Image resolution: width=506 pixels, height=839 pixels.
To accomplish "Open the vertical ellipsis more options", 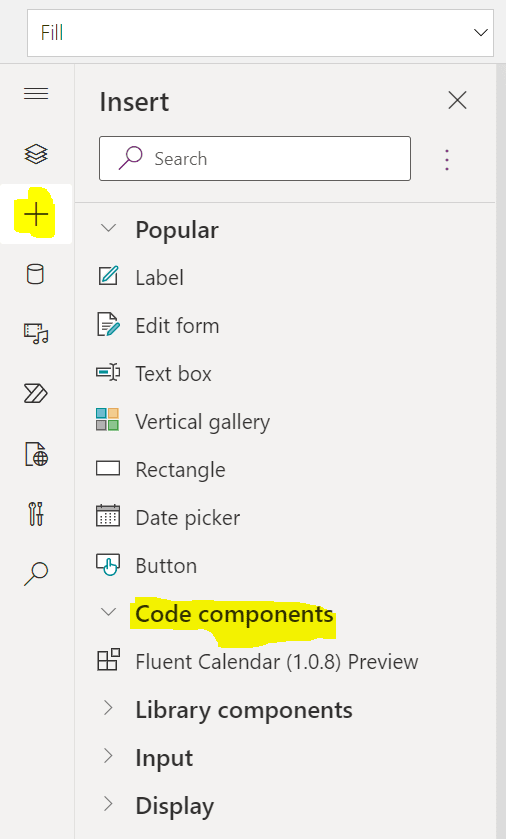I will (447, 160).
